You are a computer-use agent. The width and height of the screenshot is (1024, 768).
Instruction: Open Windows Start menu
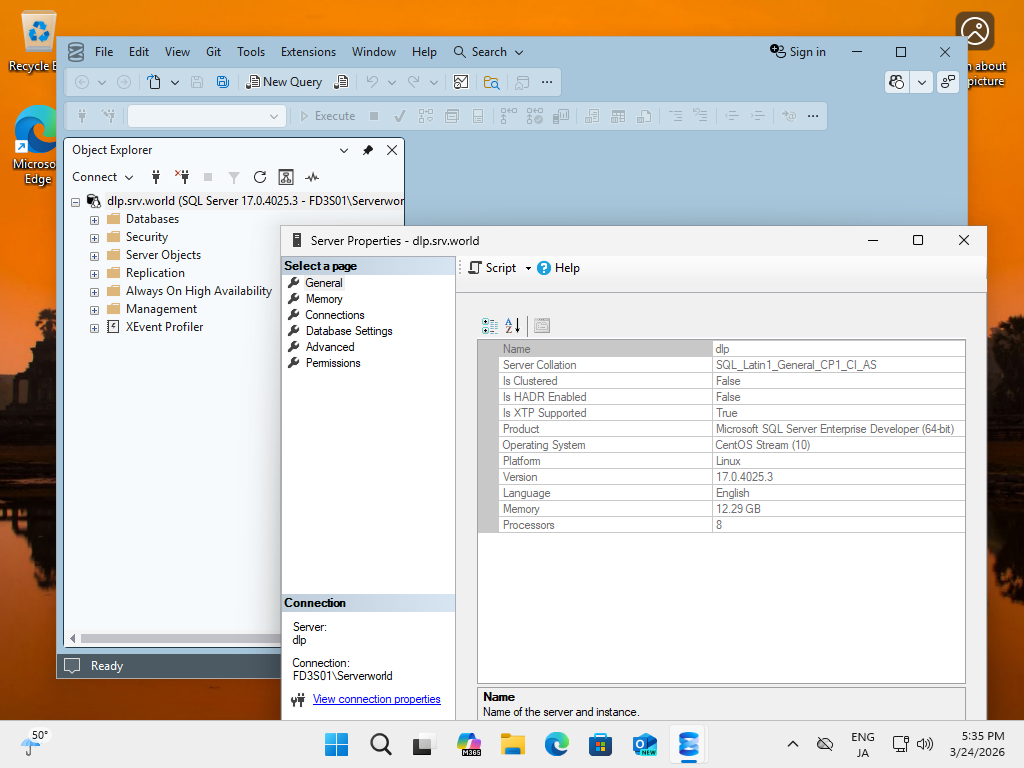coord(336,744)
